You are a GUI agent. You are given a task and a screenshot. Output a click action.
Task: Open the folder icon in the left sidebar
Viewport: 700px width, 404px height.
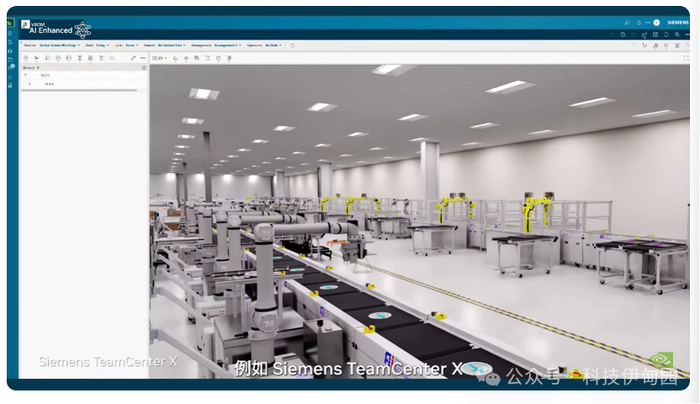(x=10, y=59)
